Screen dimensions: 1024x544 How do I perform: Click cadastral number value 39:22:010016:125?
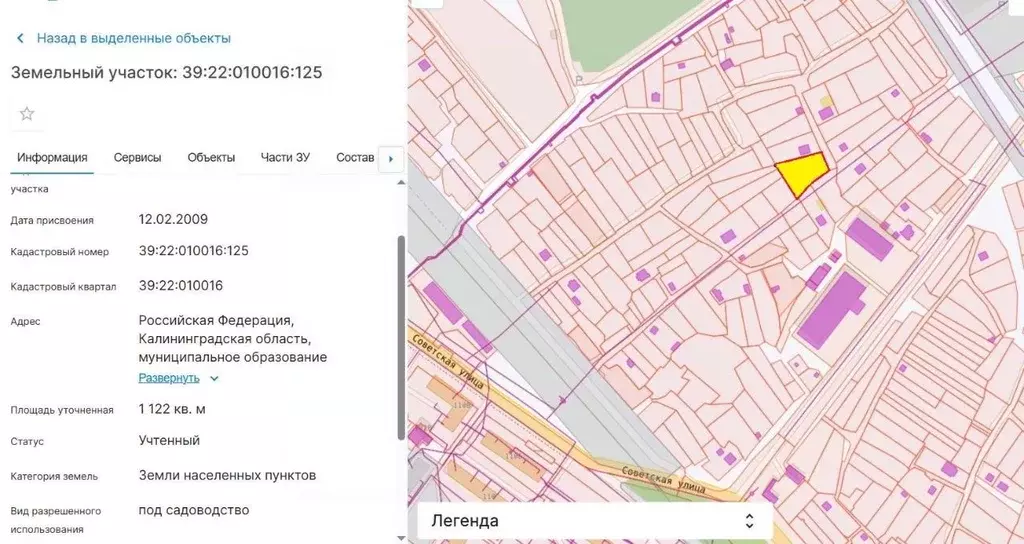[193, 251]
